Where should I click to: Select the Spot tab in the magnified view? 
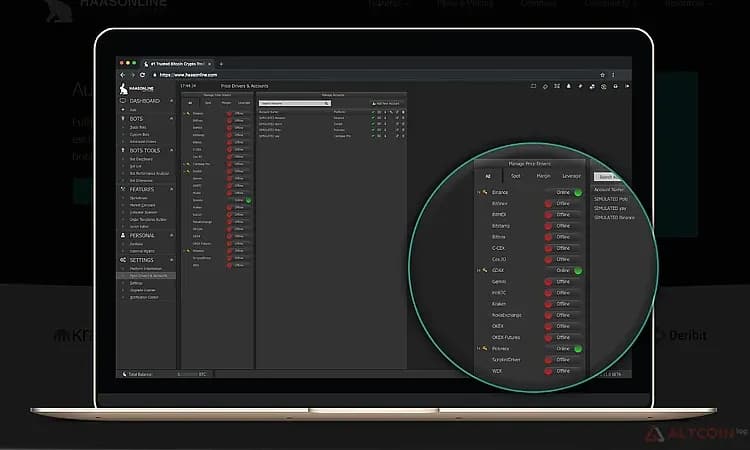click(x=516, y=176)
